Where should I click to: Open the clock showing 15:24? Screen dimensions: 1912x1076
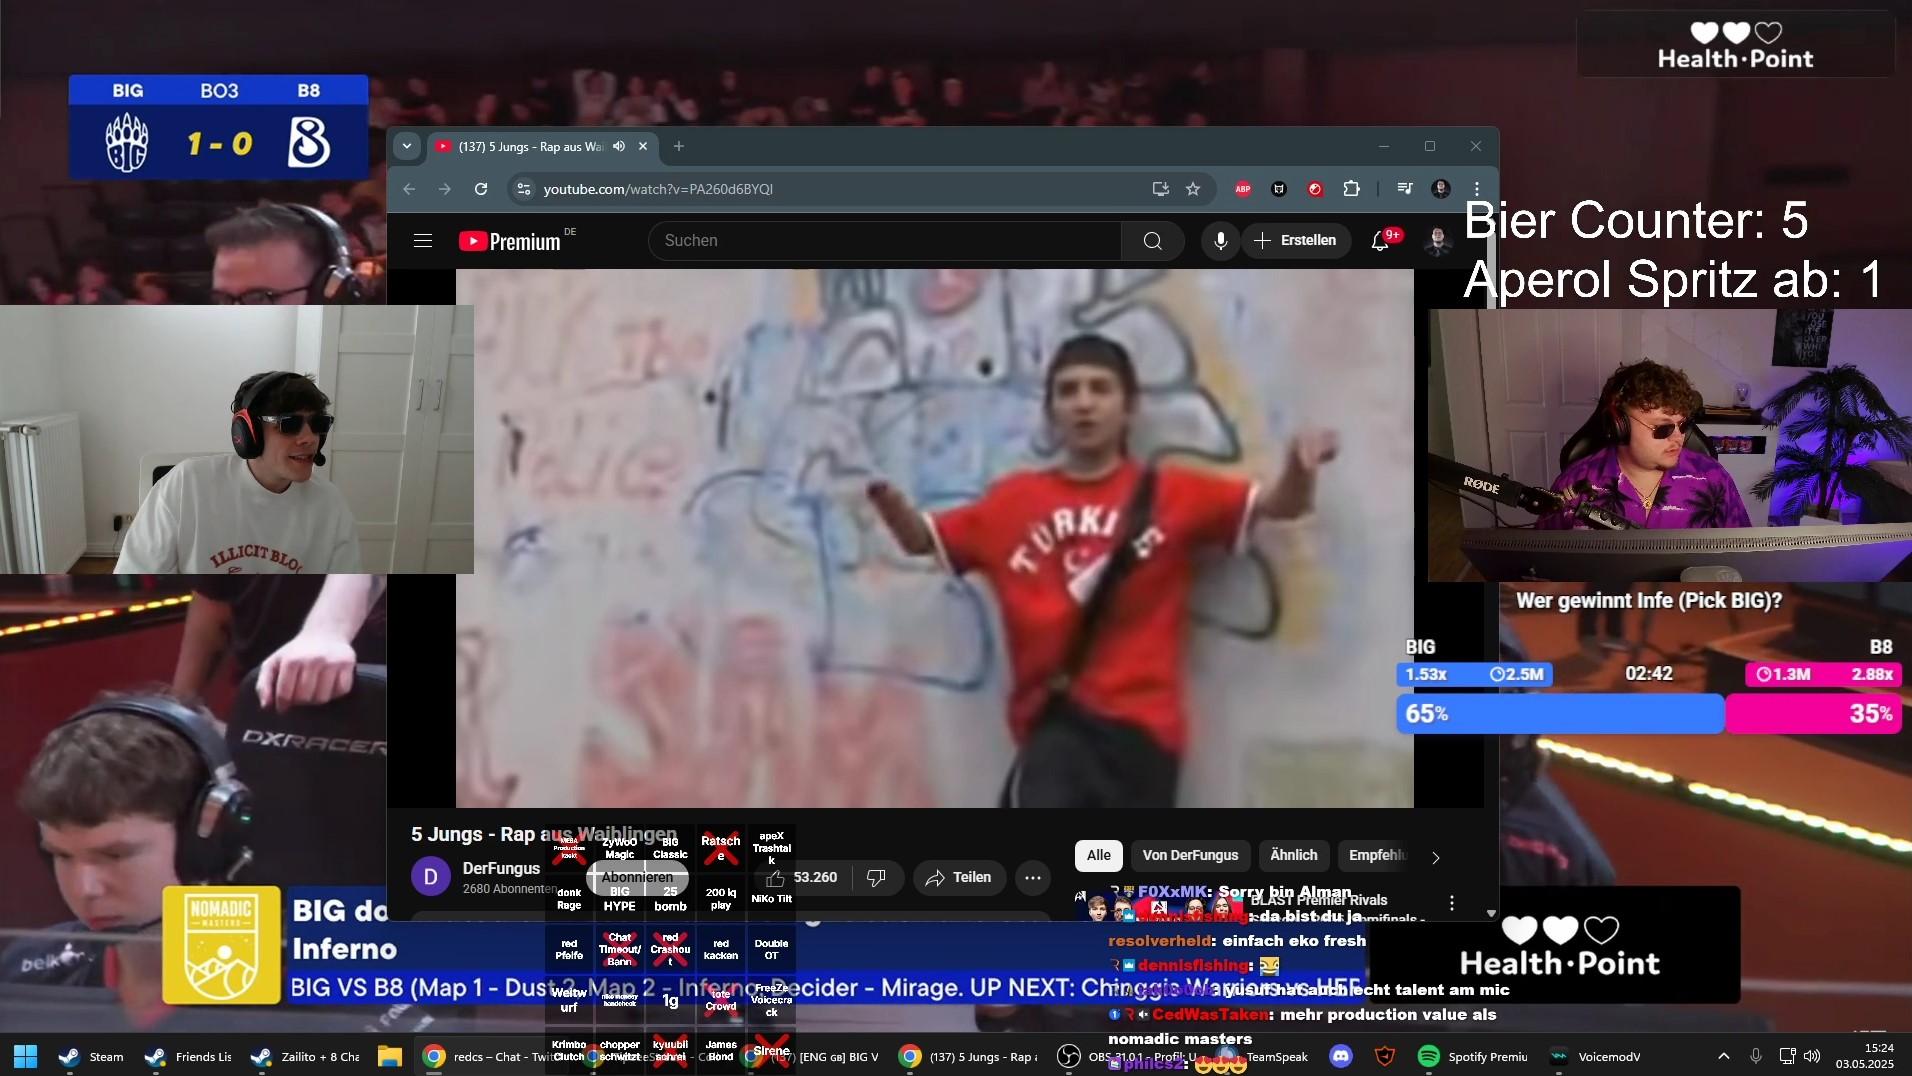coord(1865,1056)
